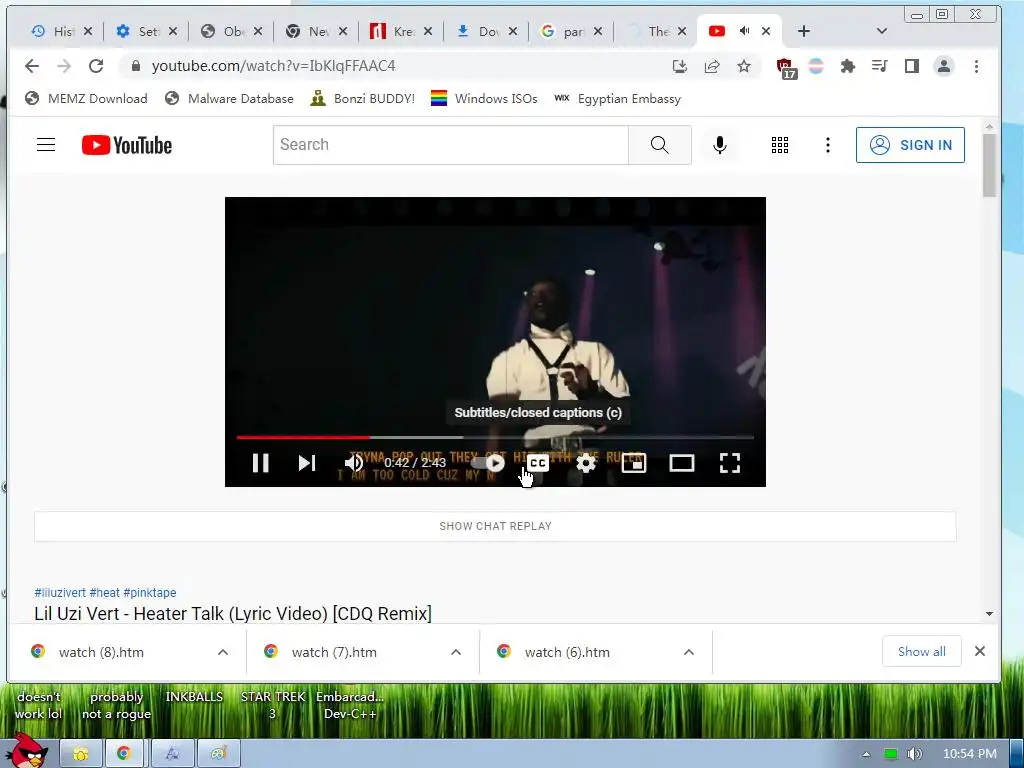The image size is (1024, 768).
Task: Search with your voice microphone
Action: click(x=720, y=145)
